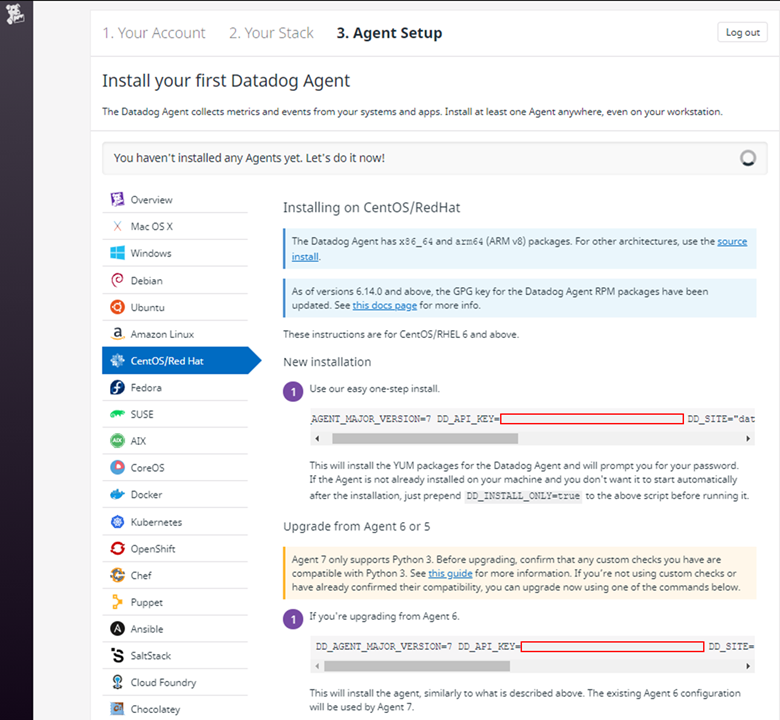Click the loading spinner in the status banner
Image resolution: width=780 pixels, height=720 pixels.
[x=748, y=158]
